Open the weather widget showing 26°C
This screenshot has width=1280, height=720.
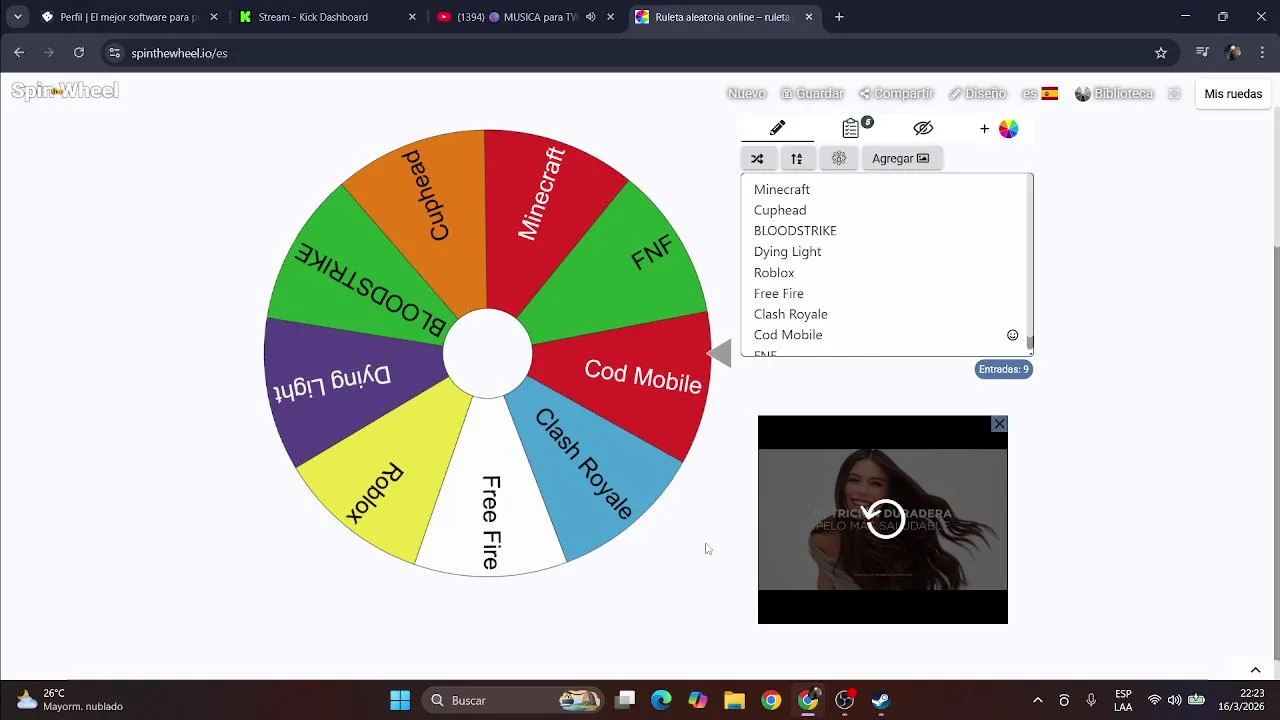click(70, 700)
